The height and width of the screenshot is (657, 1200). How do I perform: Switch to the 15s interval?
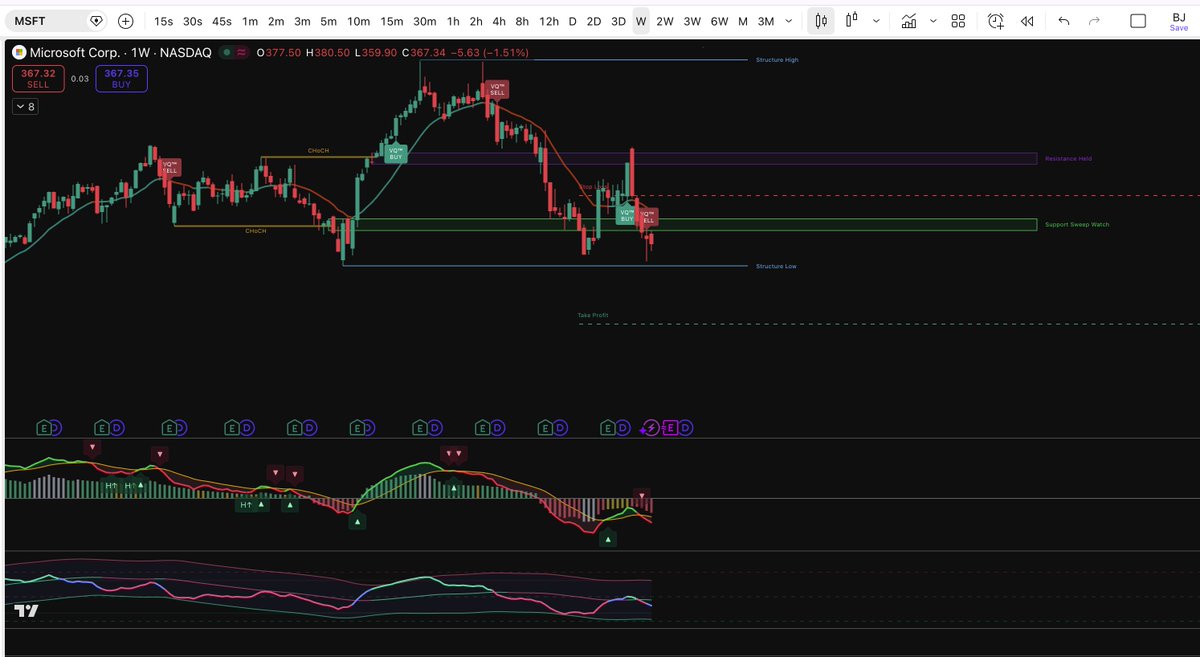163,21
